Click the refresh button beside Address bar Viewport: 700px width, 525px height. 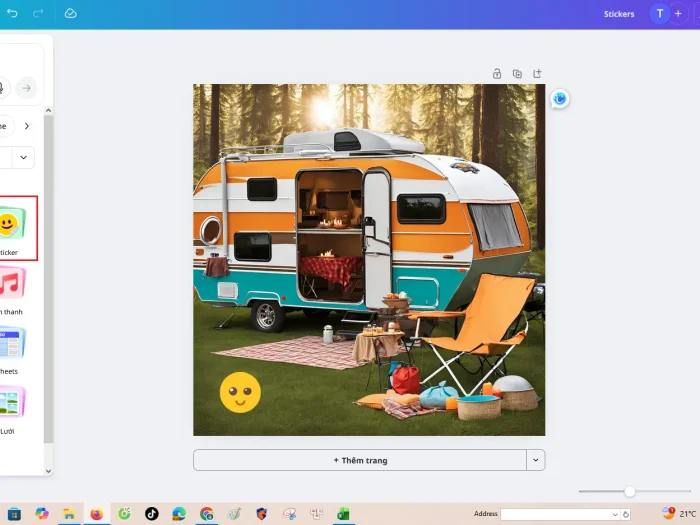(626, 514)
